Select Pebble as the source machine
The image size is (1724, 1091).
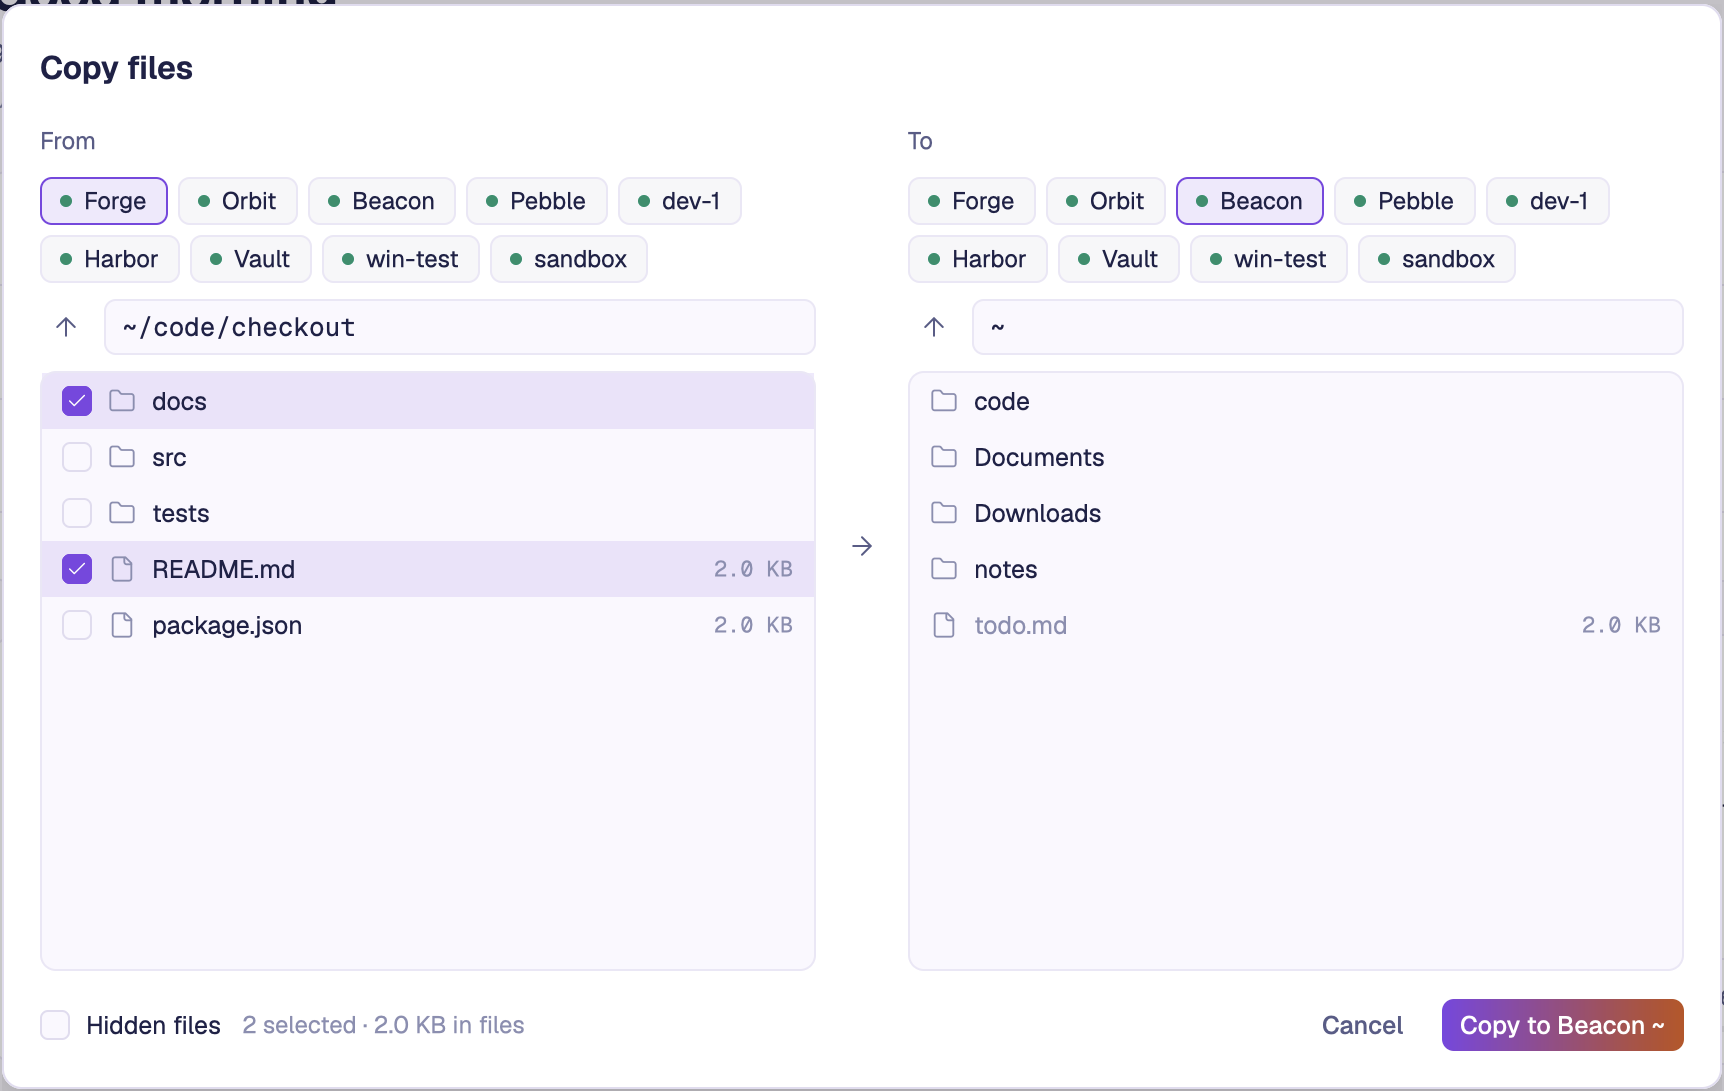tap(537, 201)
